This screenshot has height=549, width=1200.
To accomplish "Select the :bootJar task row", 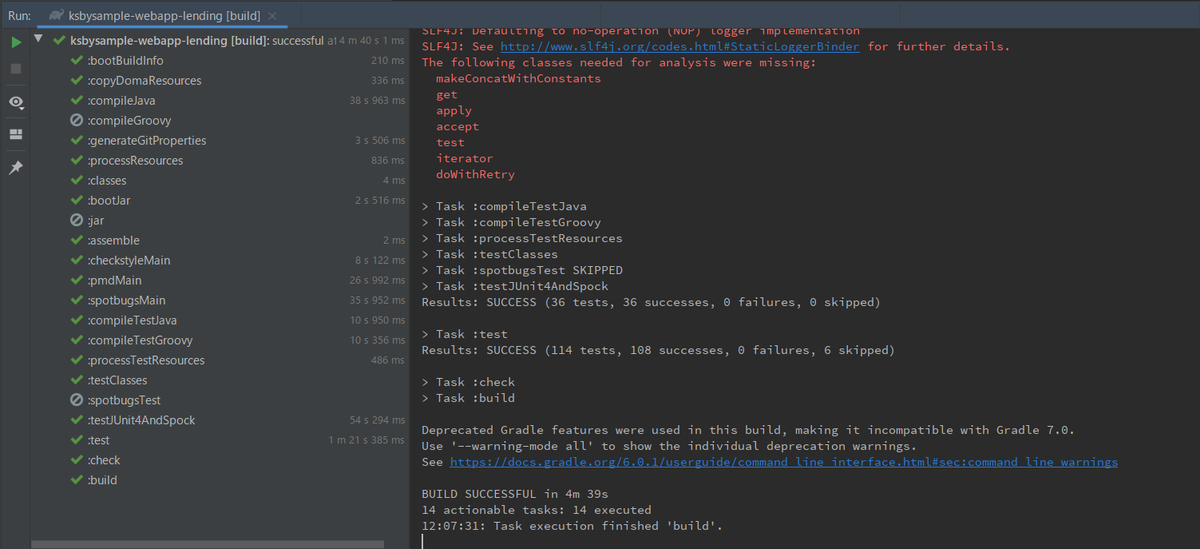I will click(220, 200).
